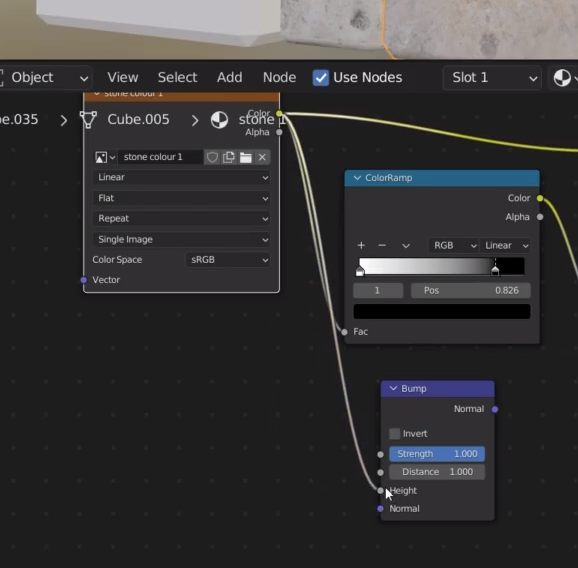Image resolution: width=578 pixels, height=568 pixels.
Task: Click the Bump Distance value field
Action: point(437,472)
